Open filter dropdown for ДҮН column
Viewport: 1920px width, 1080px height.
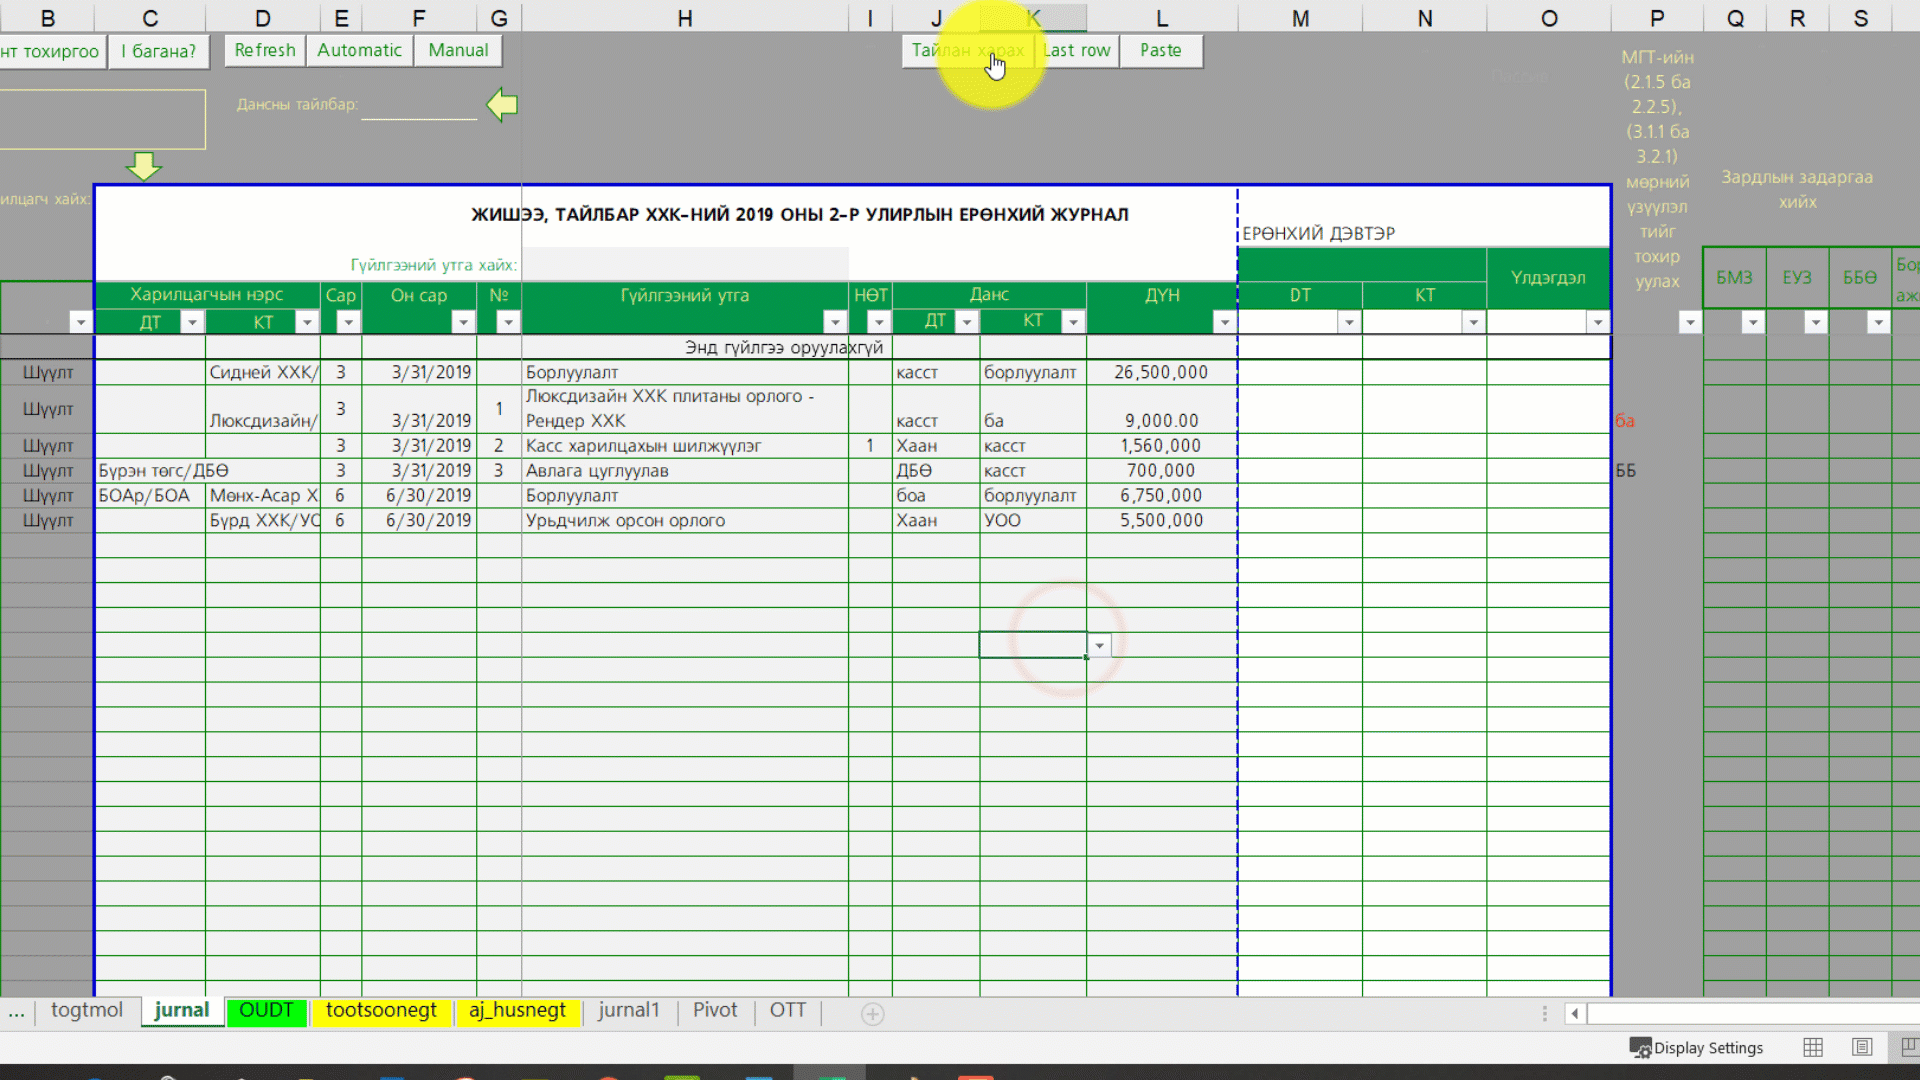1224,322
